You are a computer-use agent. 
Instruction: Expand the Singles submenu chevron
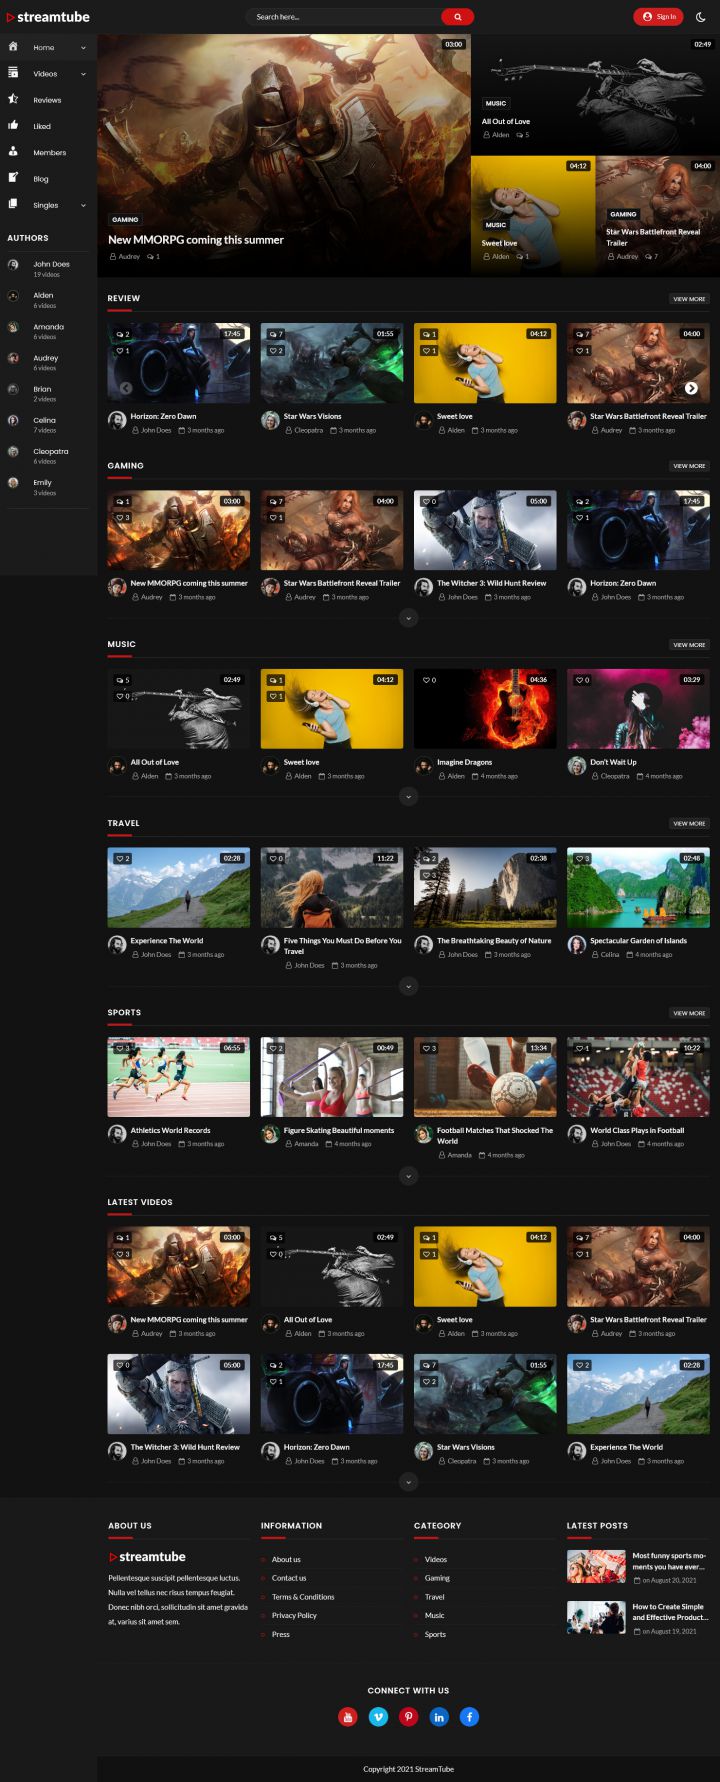click(83, 206)
